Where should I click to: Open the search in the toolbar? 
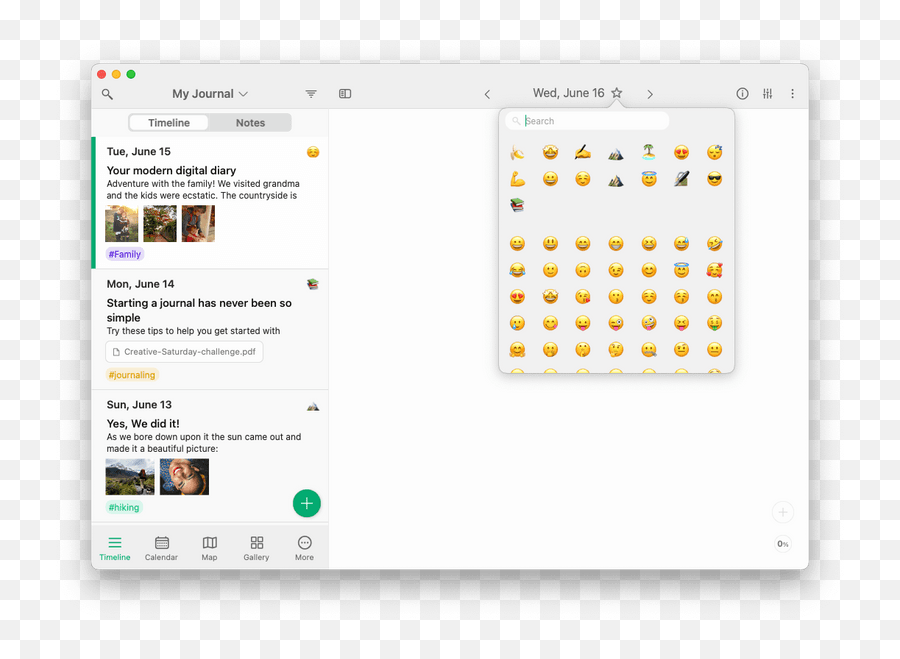107,93
